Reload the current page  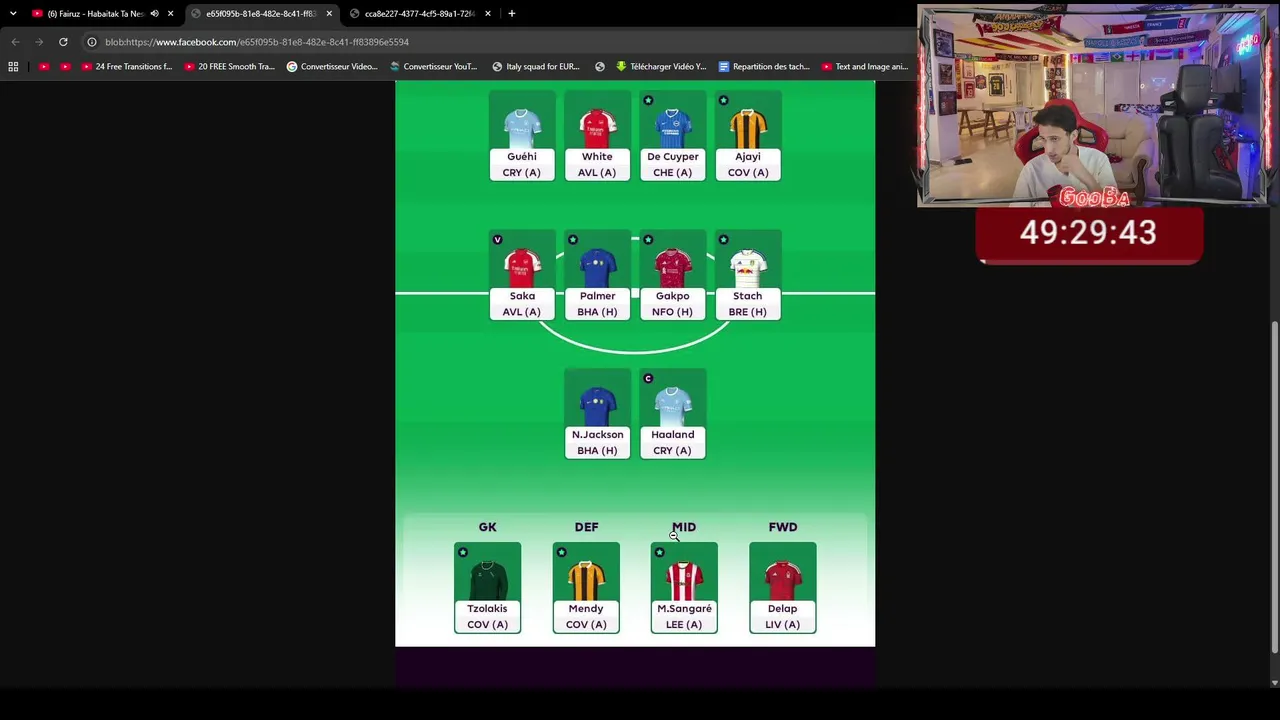[63, 42]
